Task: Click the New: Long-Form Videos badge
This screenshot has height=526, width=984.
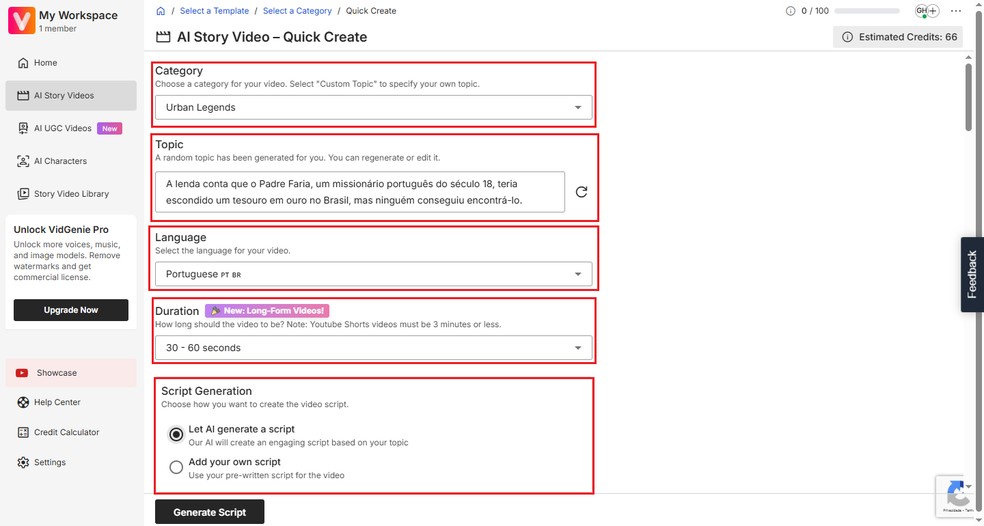Action: [x=267, y=311]
